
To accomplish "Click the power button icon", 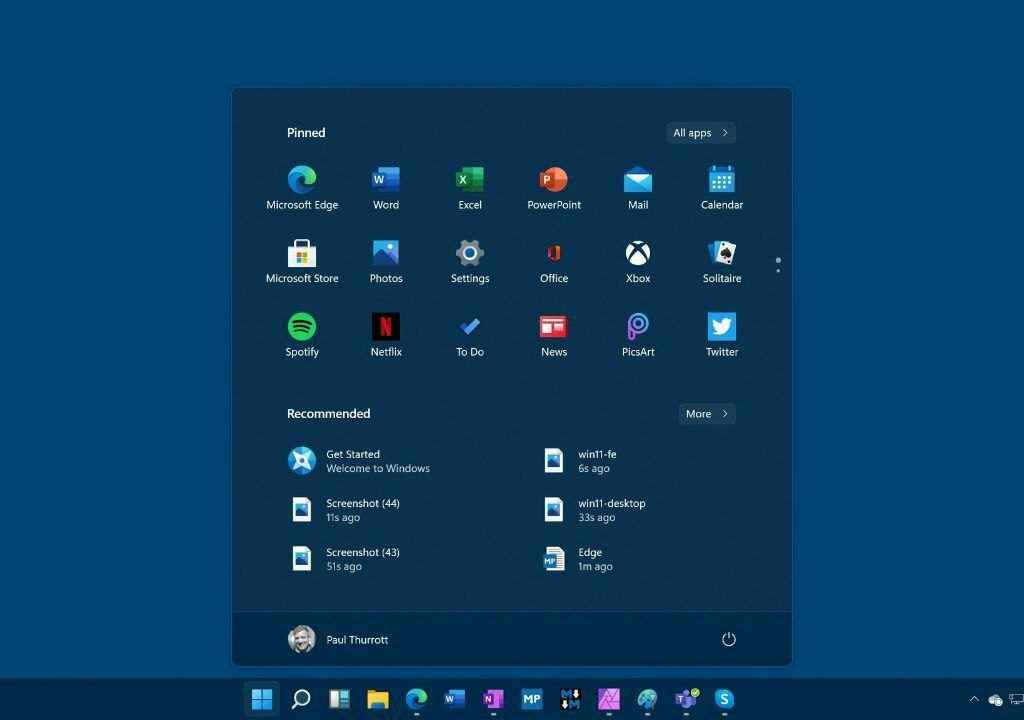I will click(729, 639).
